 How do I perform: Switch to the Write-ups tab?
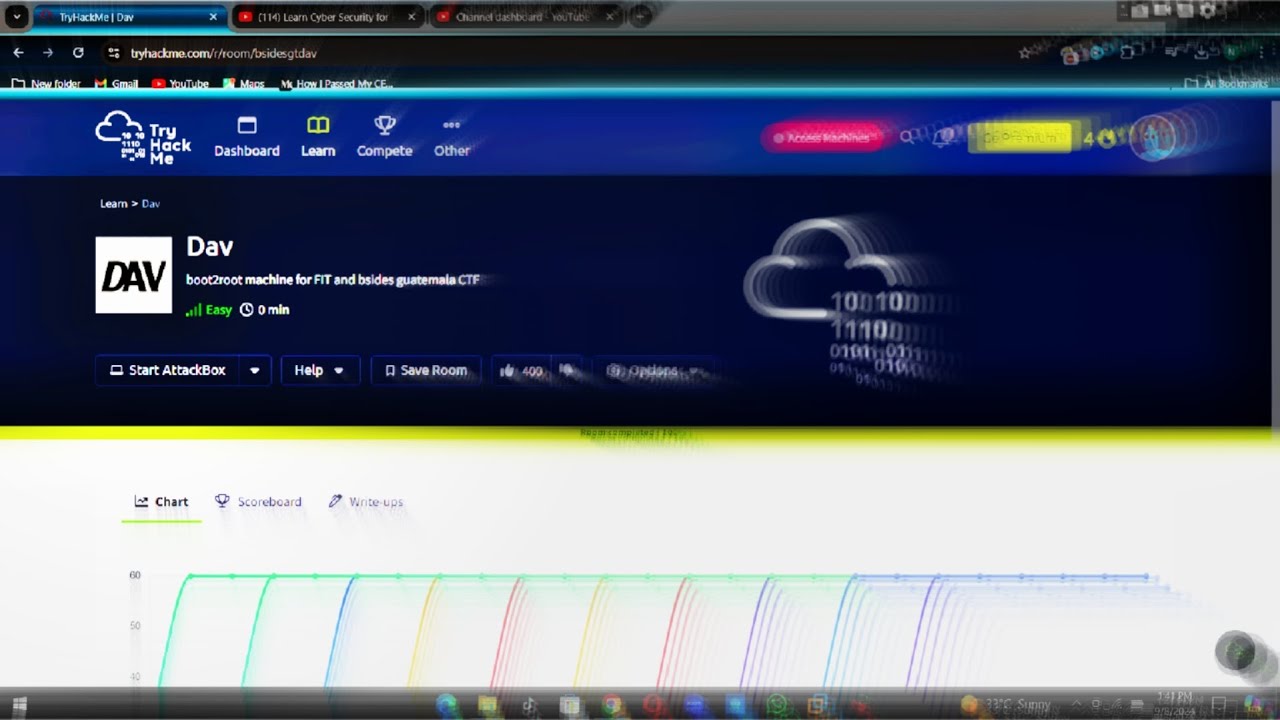[x=366, y=502]
